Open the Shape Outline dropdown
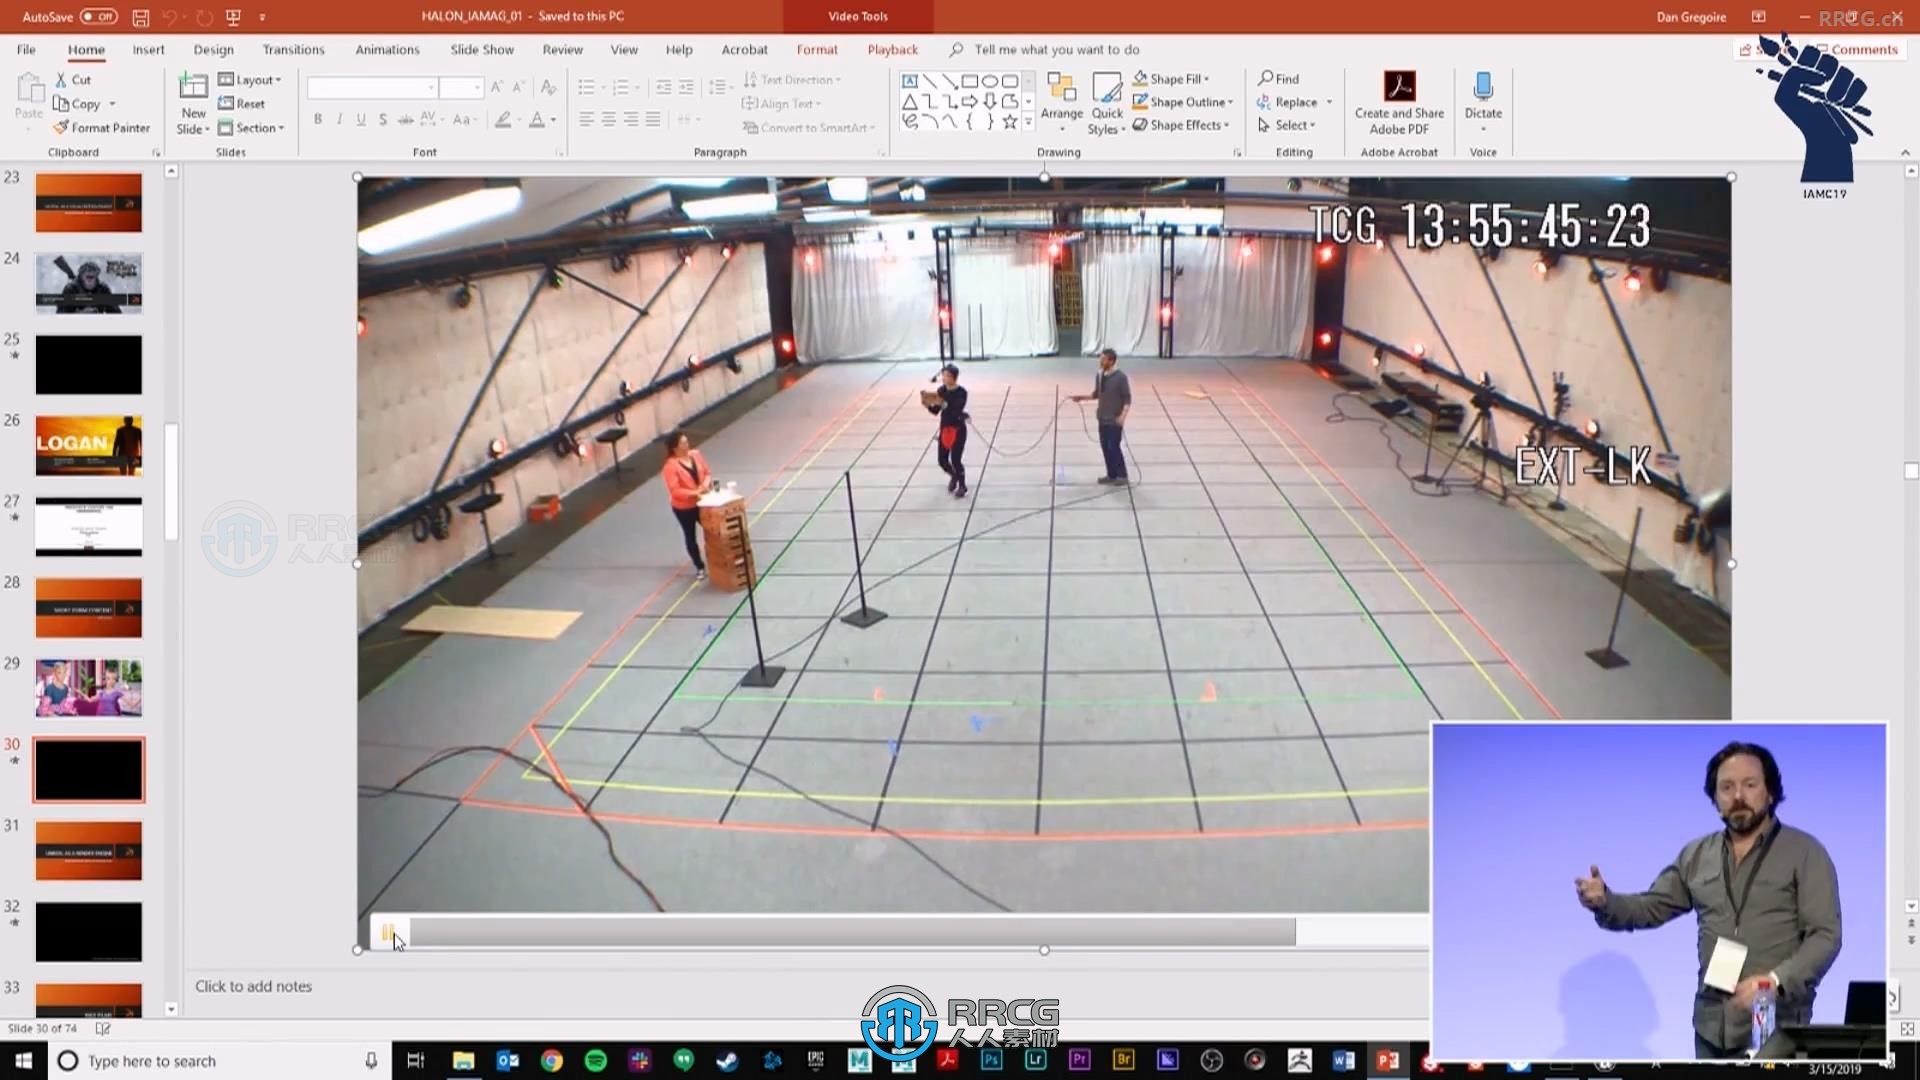The width and height of the screenshot is (1920, 1080). coord(1183,102)
